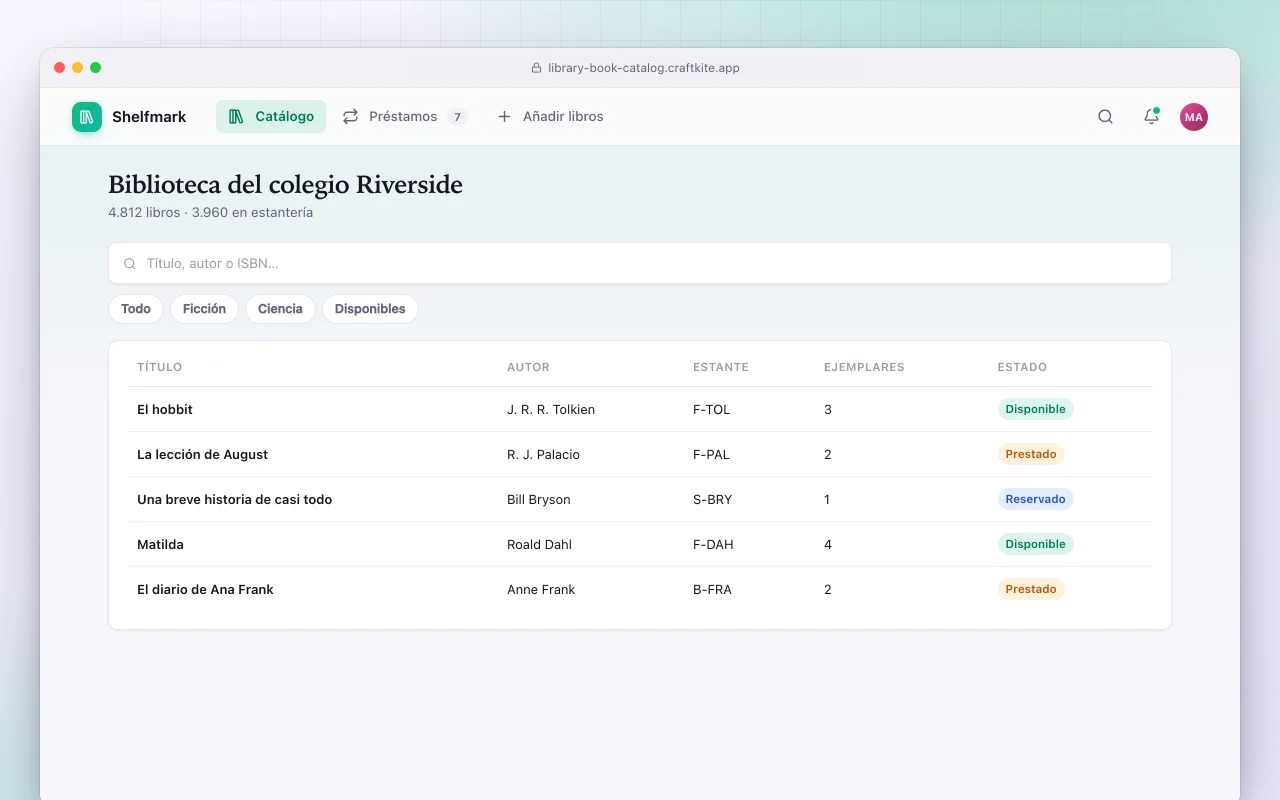Open notifications bell icon
Image resolution: width=1280 pixels, height=800 pixels.
point(1151,117)
